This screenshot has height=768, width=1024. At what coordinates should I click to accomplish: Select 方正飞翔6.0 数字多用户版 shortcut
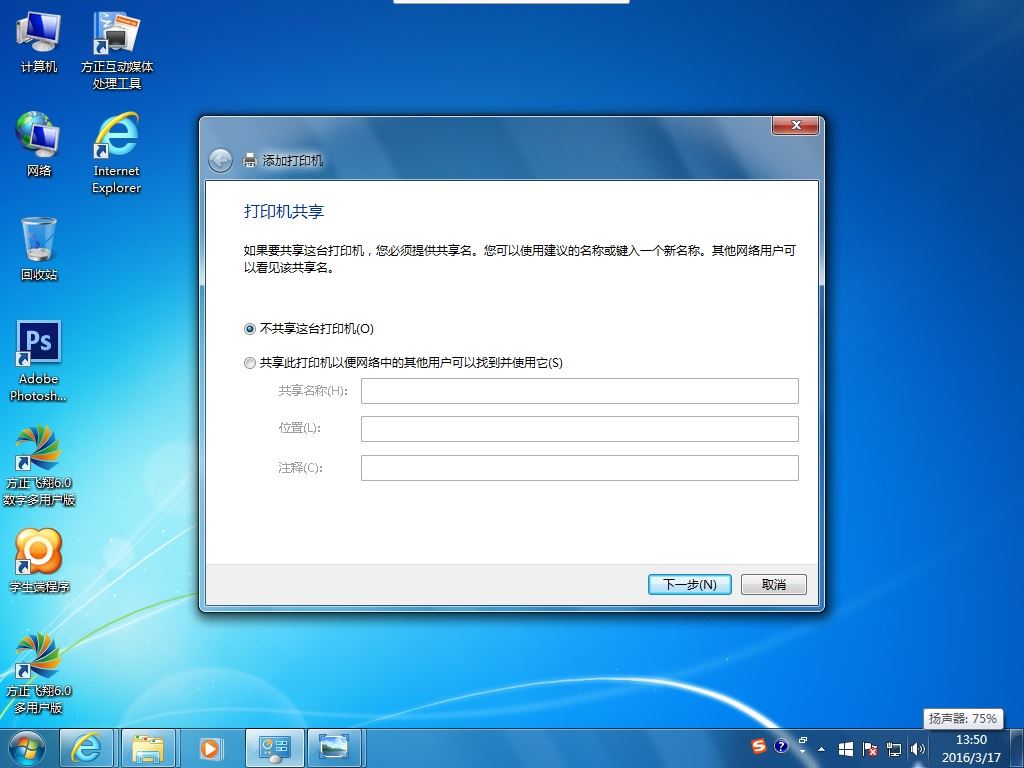39,466
